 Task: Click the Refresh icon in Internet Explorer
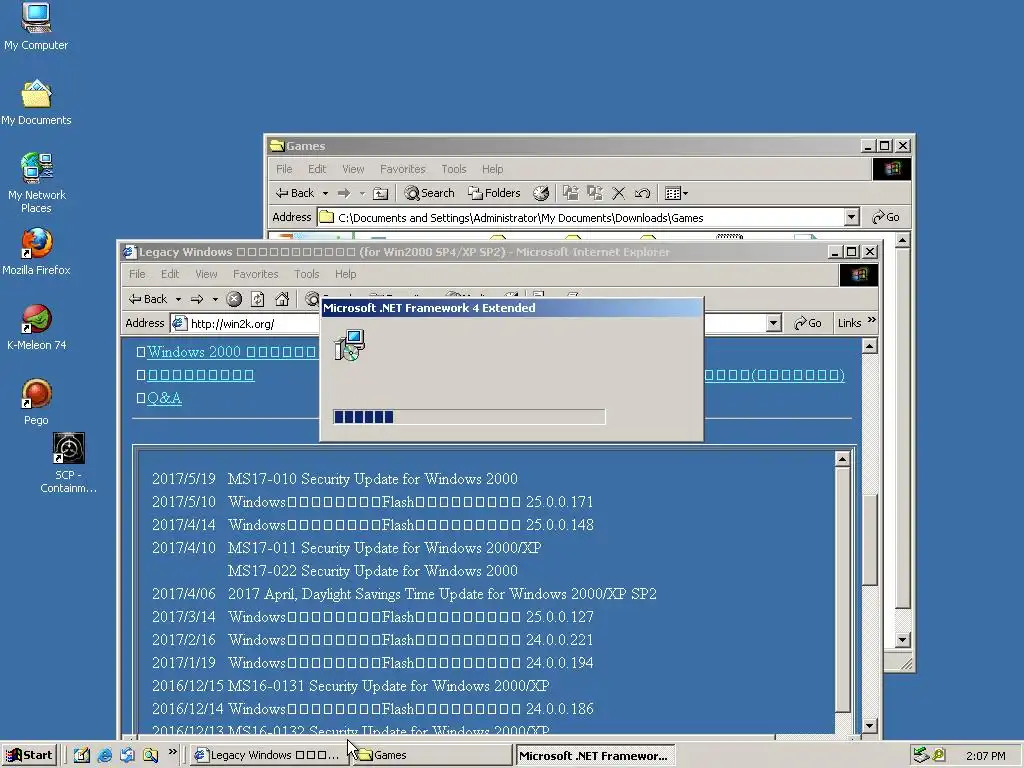pos(258,299)
